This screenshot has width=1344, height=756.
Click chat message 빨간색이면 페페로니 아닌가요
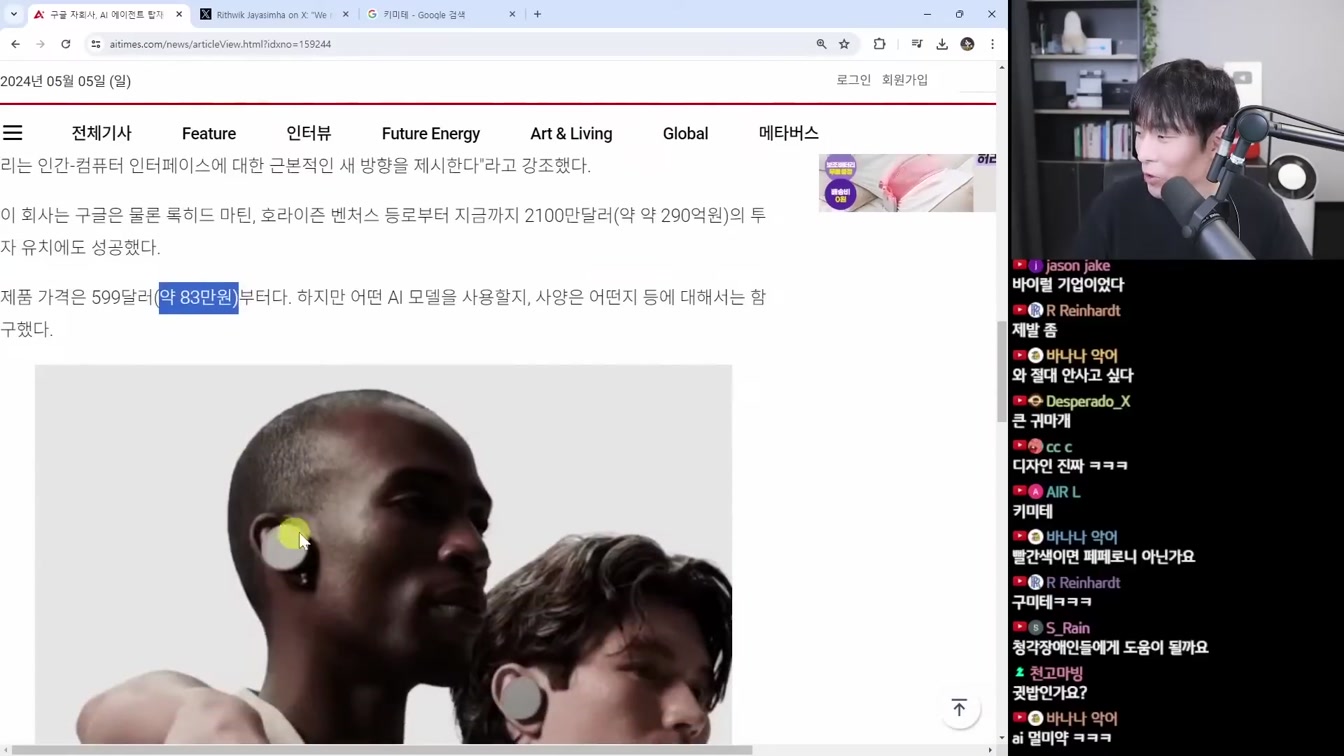(x=1103, y=557)
